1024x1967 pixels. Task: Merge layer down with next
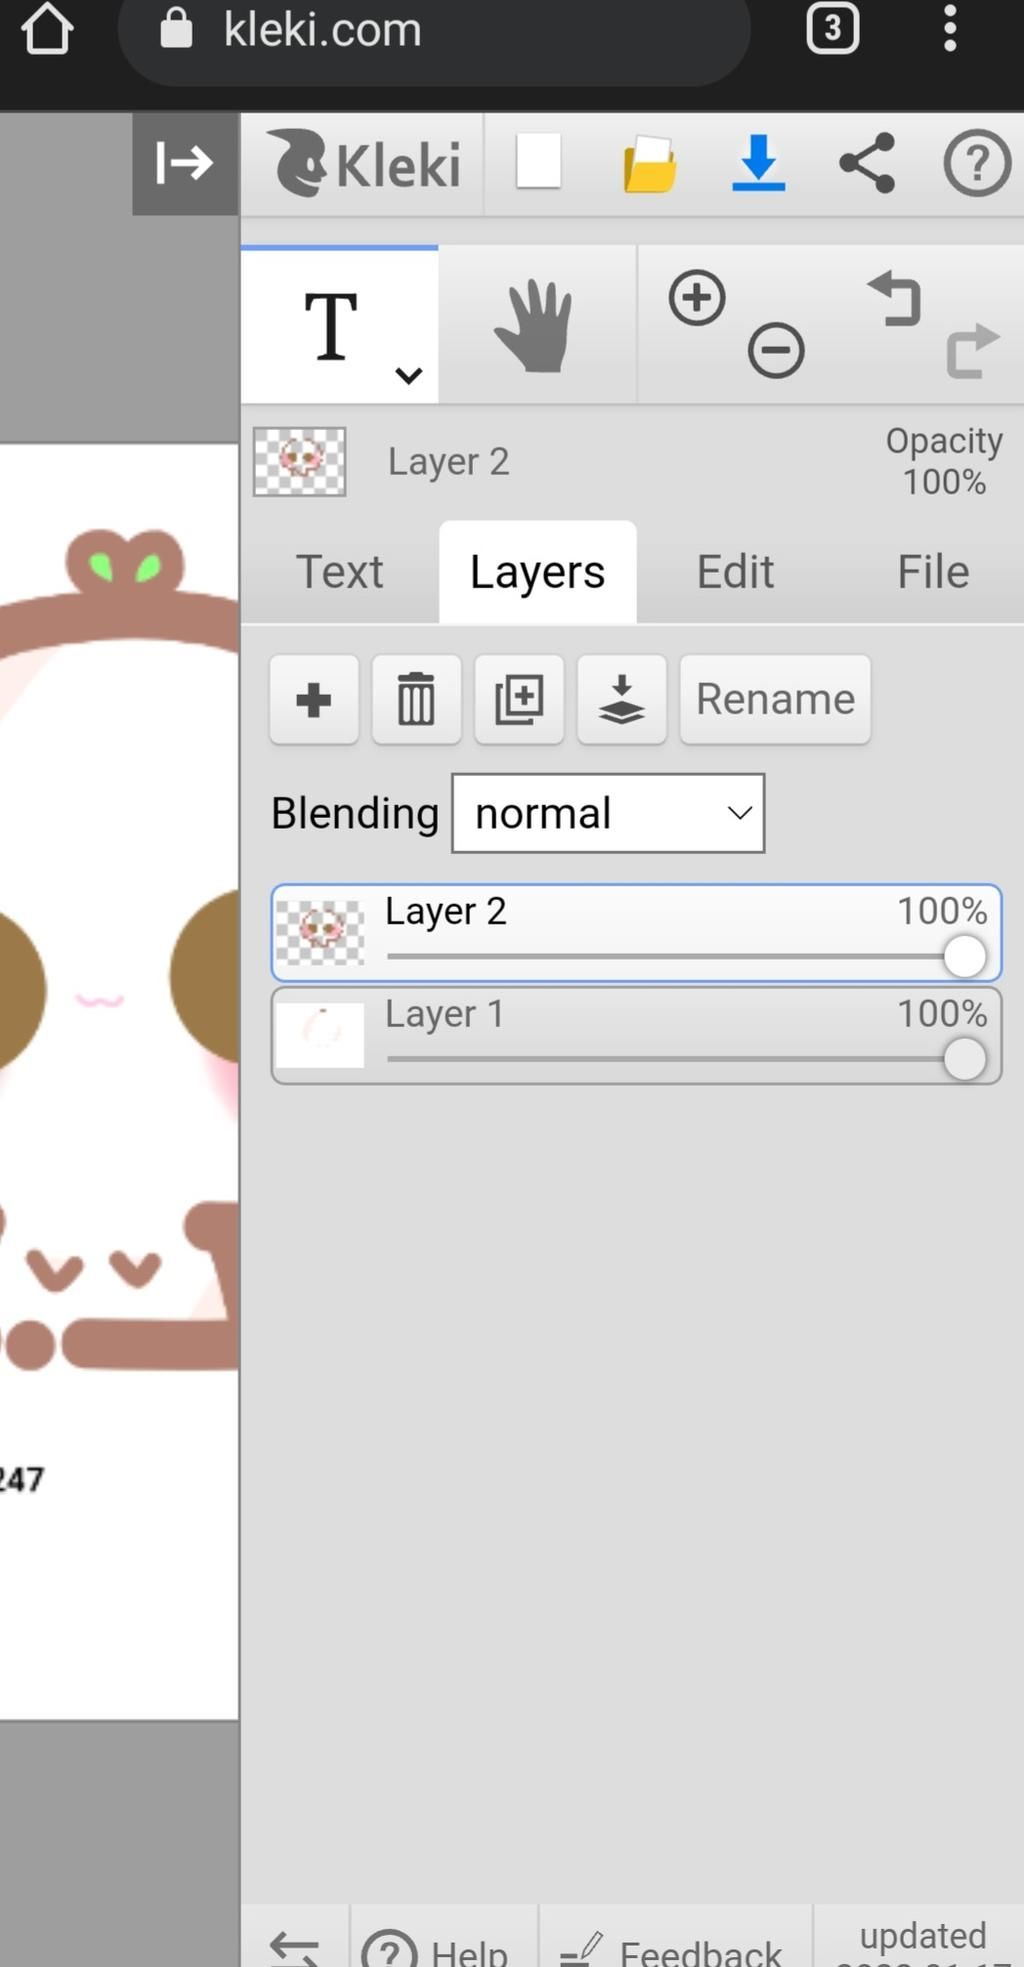click(x=622, y=699)
